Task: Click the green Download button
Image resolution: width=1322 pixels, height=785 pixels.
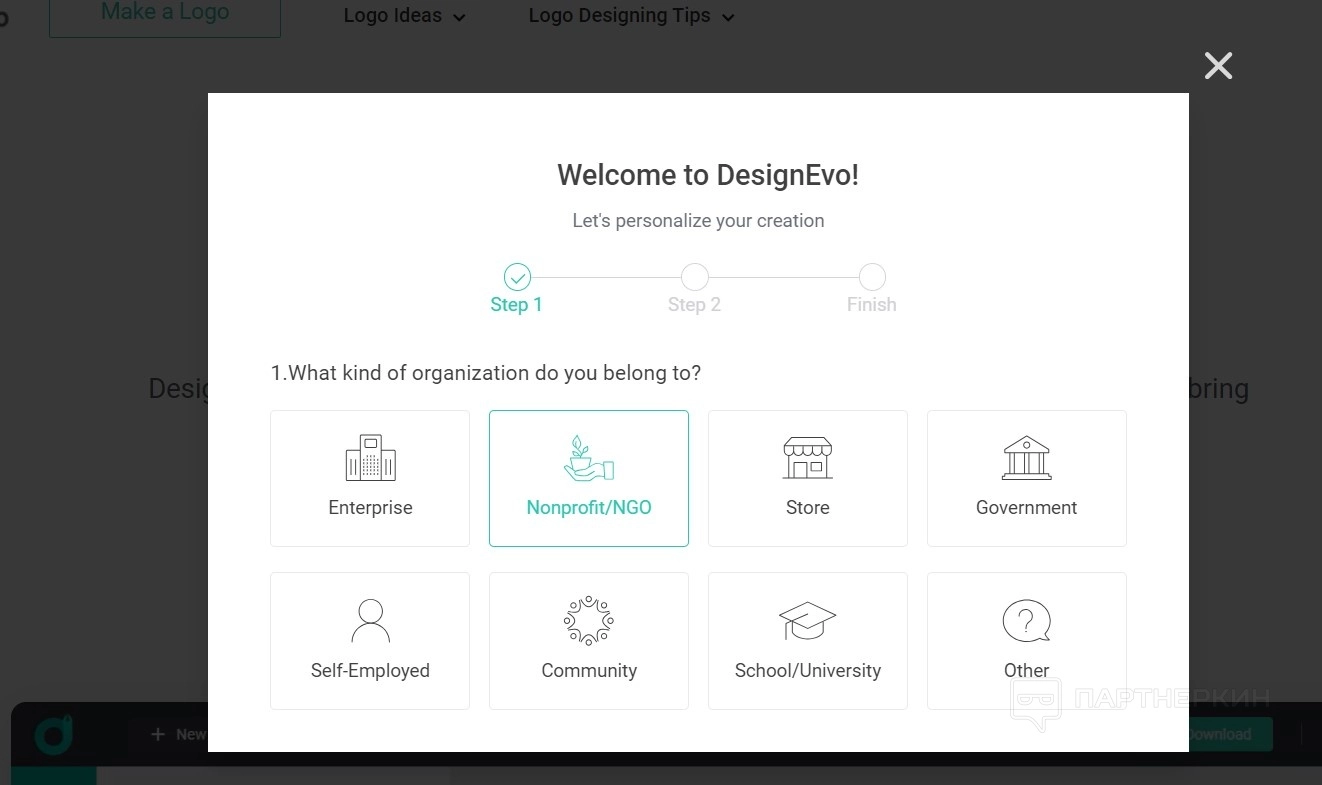Action: [x=1229, y=734]
